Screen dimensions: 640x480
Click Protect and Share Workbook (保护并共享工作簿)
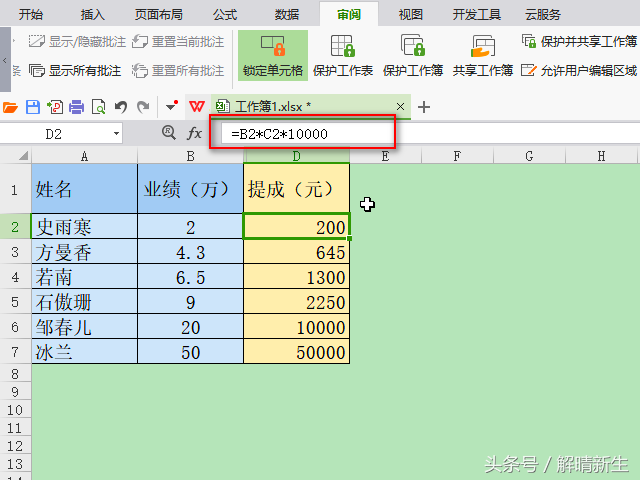point(579,41)
